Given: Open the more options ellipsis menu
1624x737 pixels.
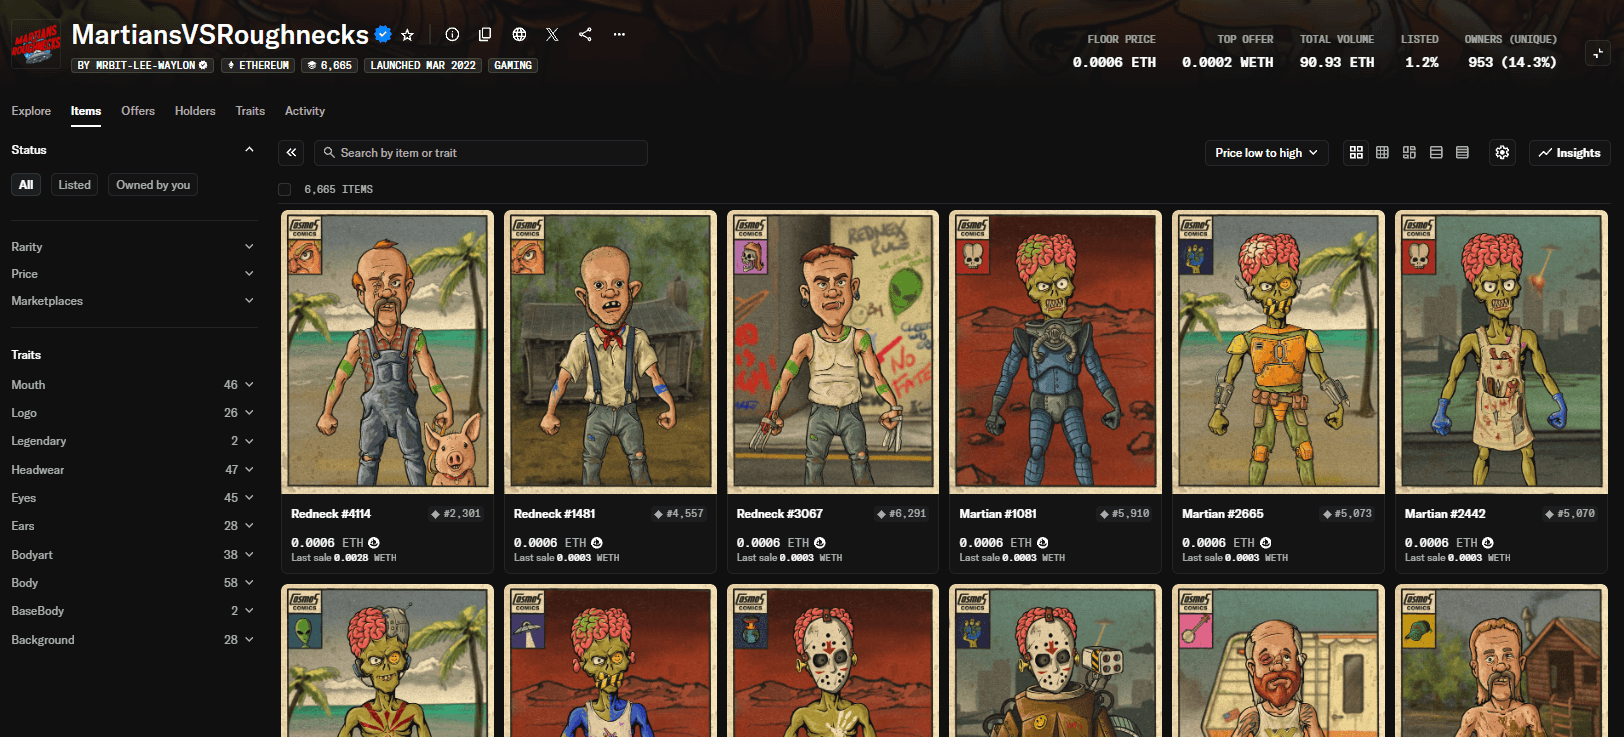Looking at the screenshot, I should (619, 35).
